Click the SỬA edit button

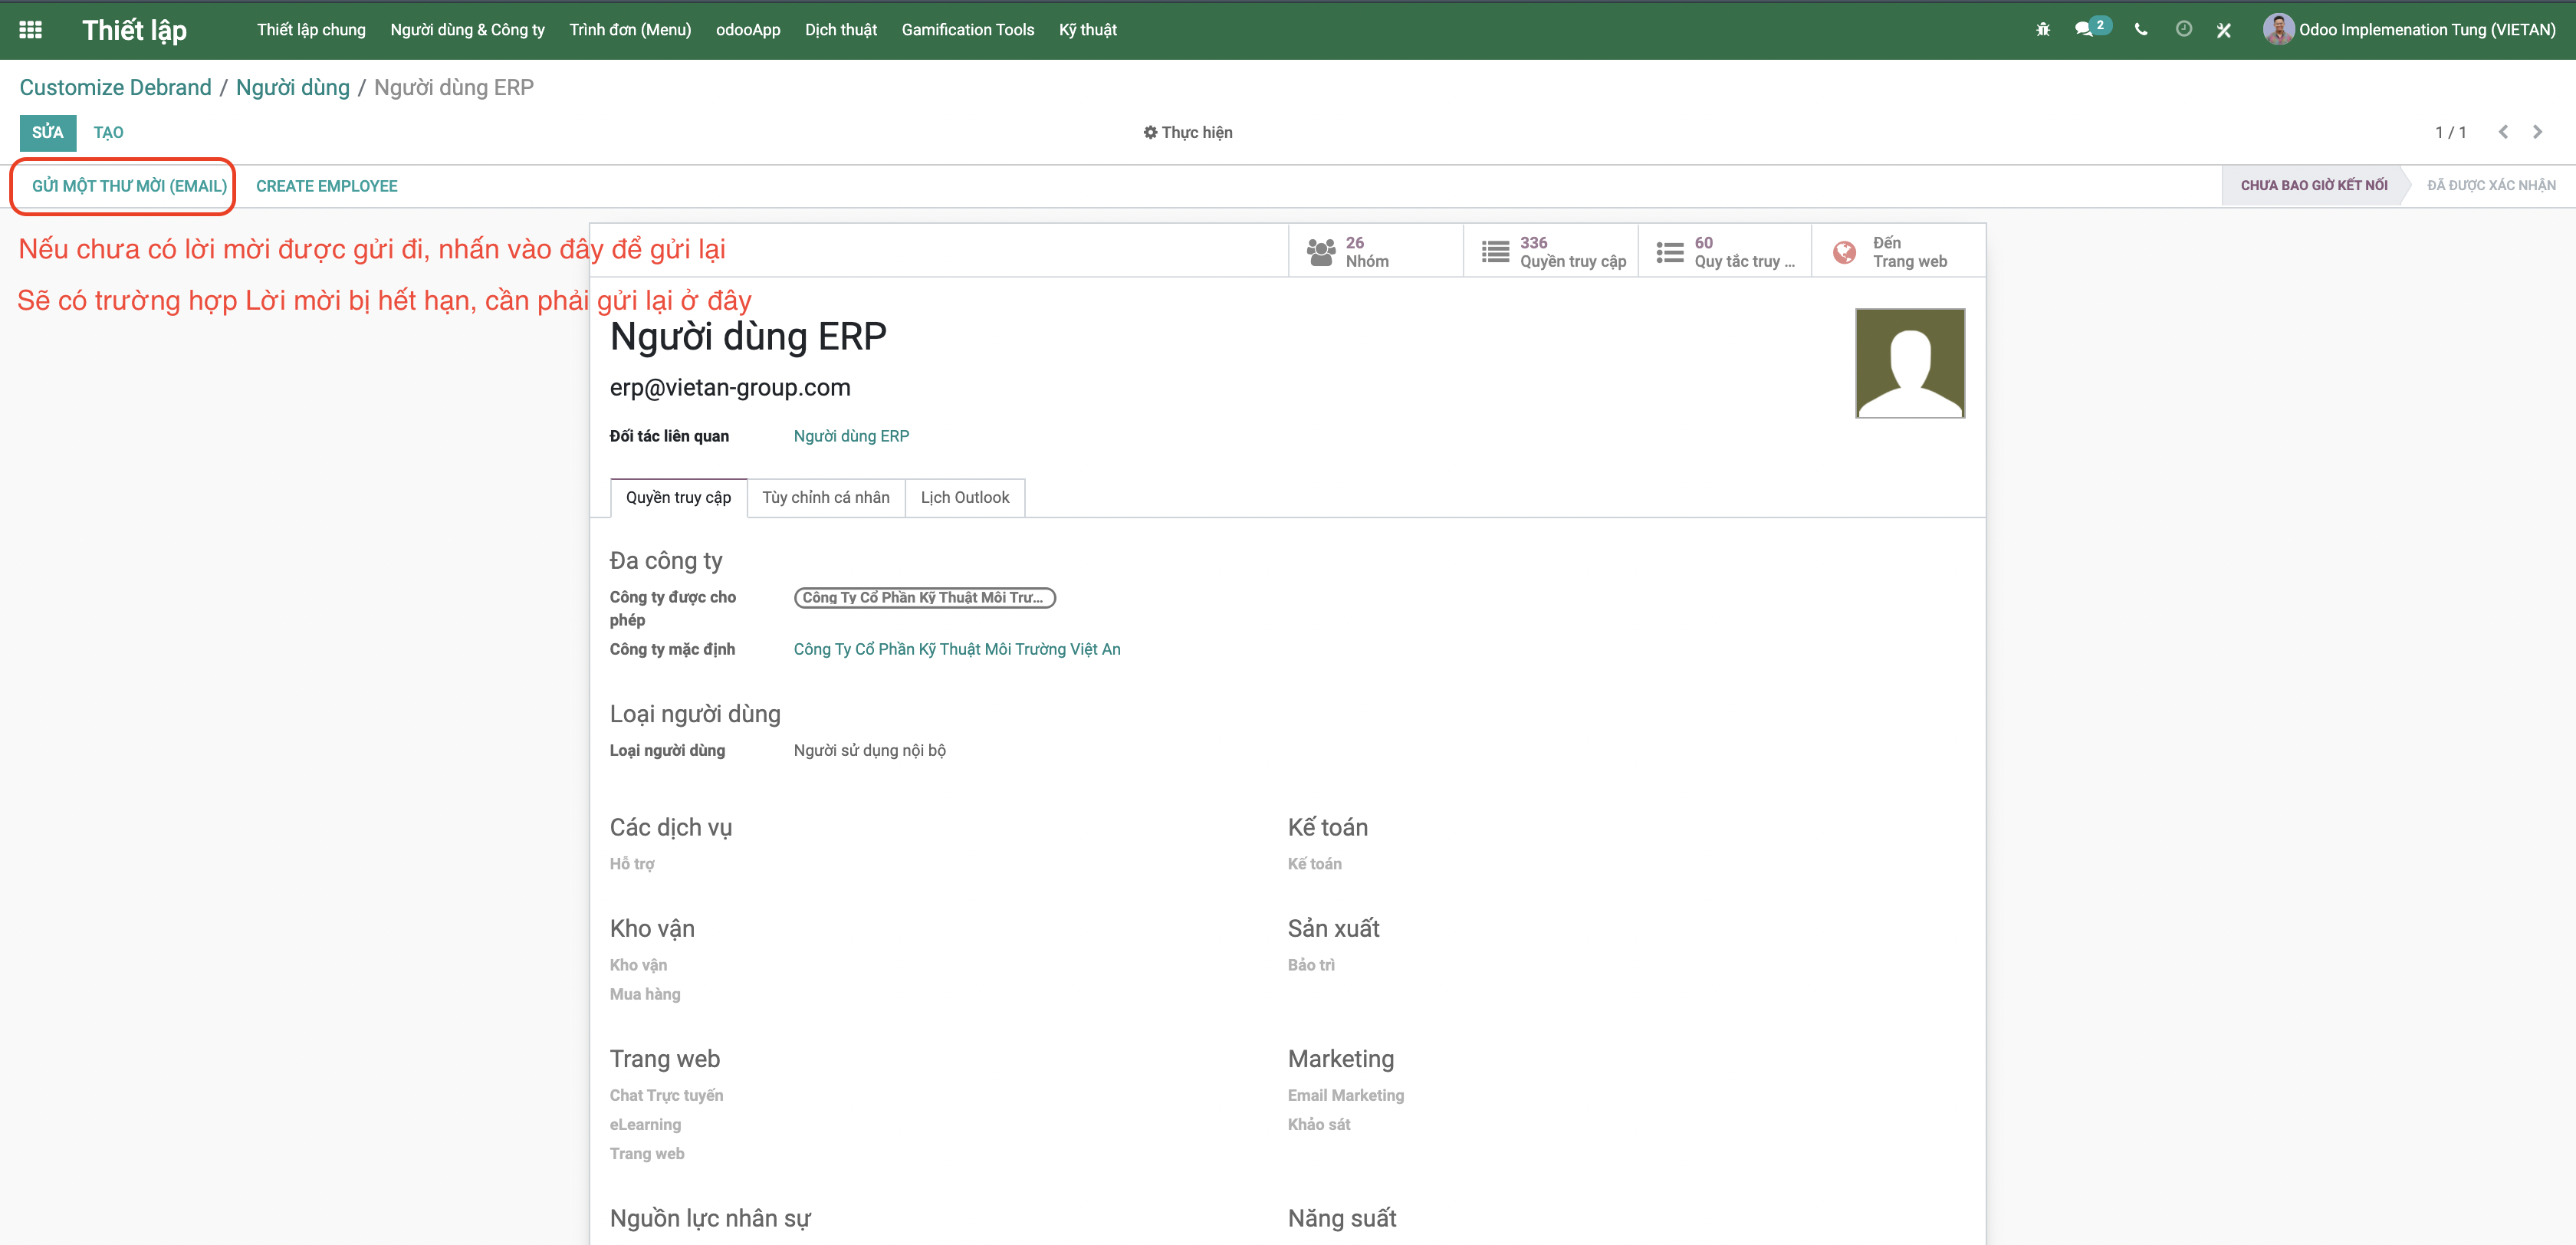[x=47, y=132]
